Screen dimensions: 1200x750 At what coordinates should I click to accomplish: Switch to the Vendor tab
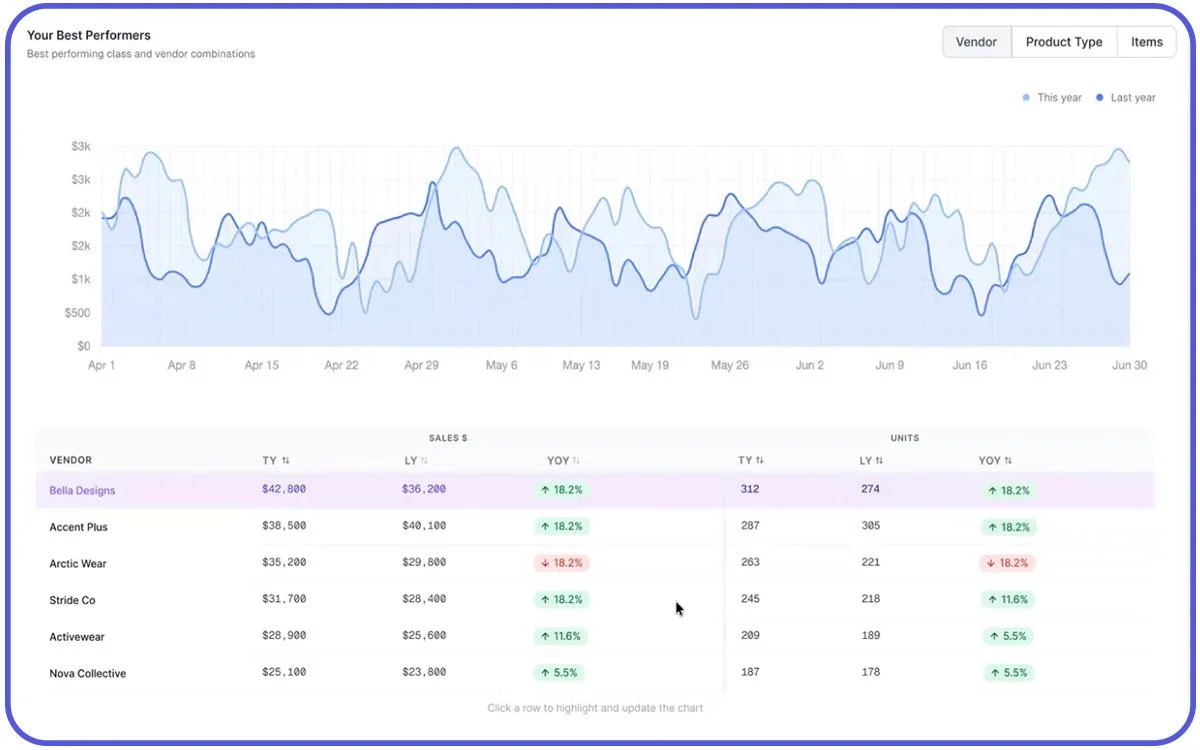tap(977, 42)
